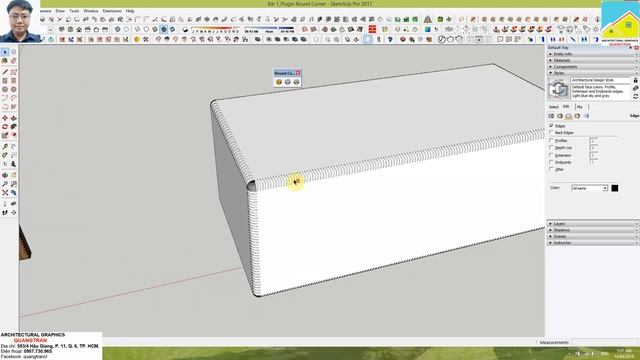Switch to the Mix tab in Styles
Image resolution: width=640 pixels, height=360 pixels.
tap(580, 107)
